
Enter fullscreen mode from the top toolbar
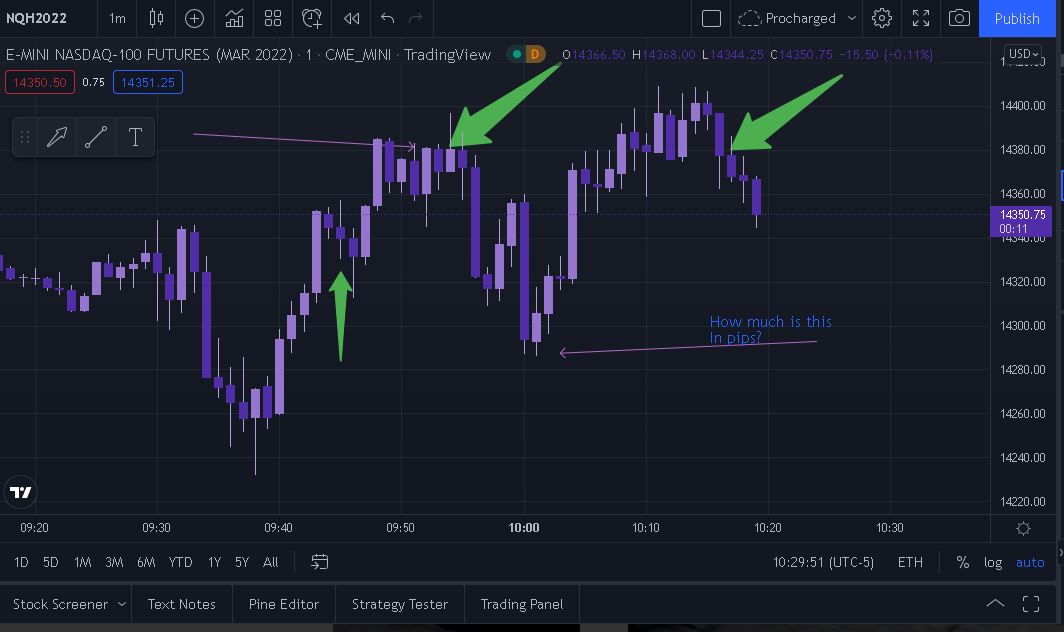pos(921,18)
